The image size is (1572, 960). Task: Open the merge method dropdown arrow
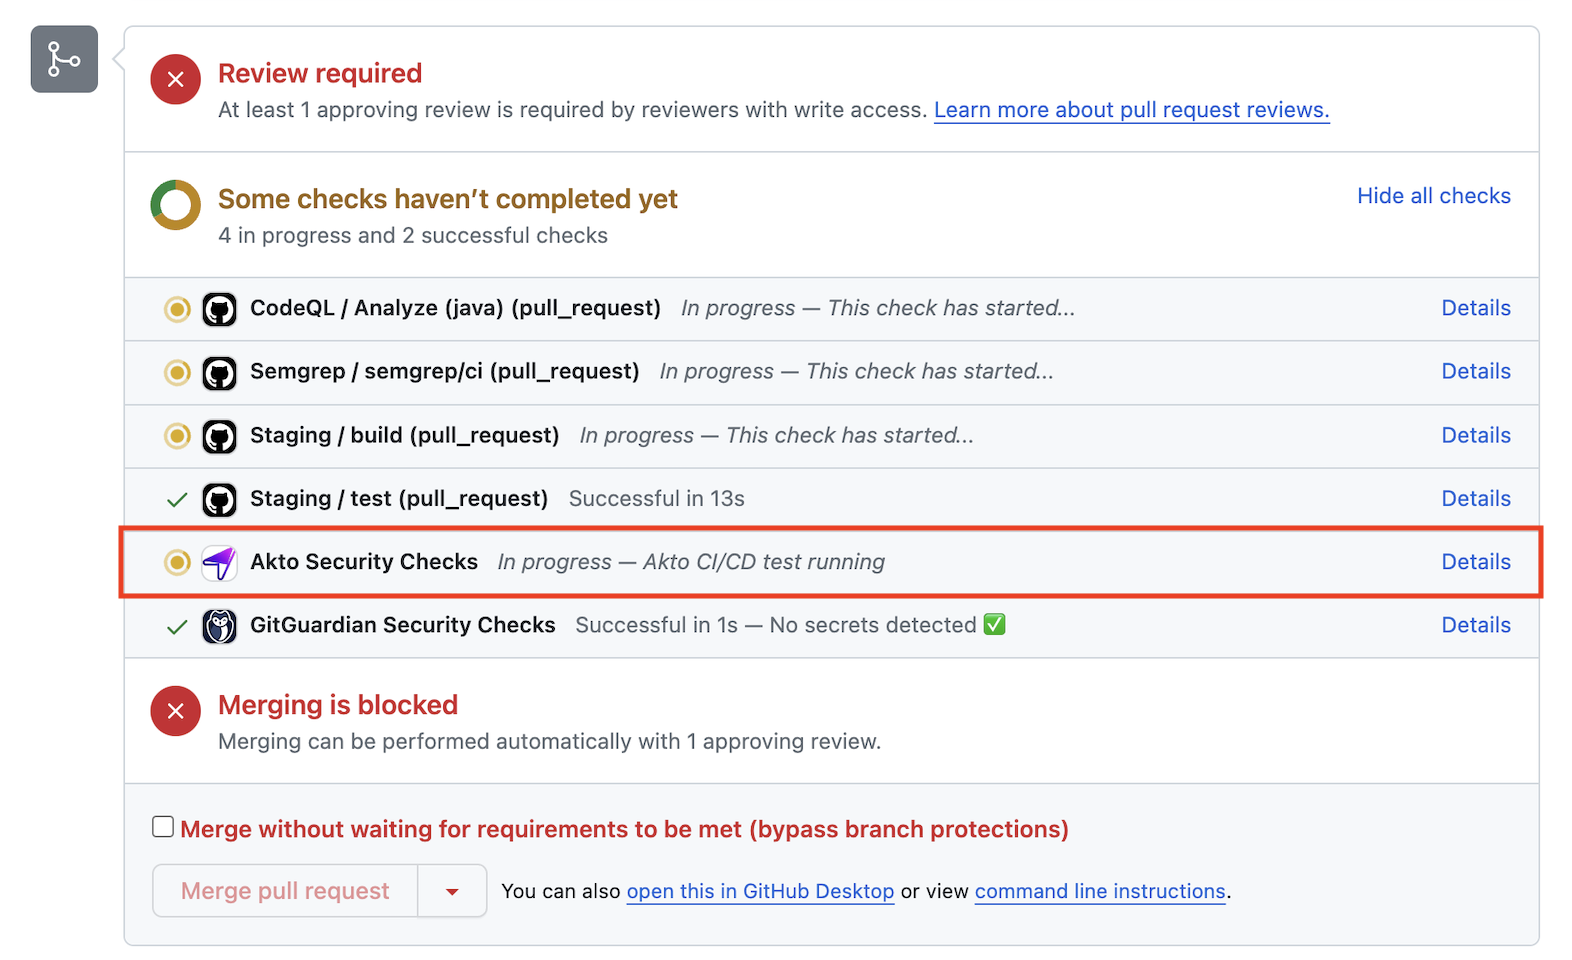click(x=452, y=891)
